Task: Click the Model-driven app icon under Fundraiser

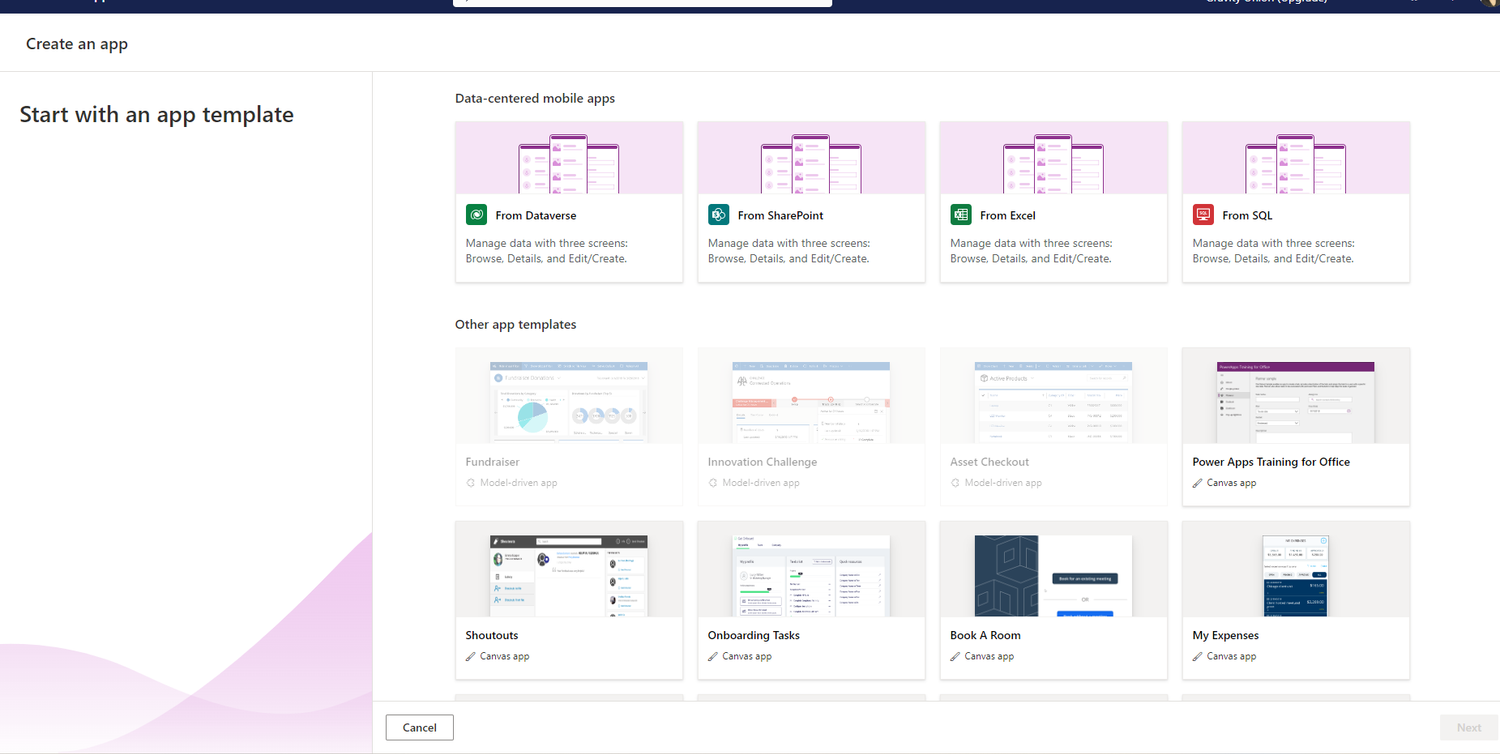Action: 470,482
